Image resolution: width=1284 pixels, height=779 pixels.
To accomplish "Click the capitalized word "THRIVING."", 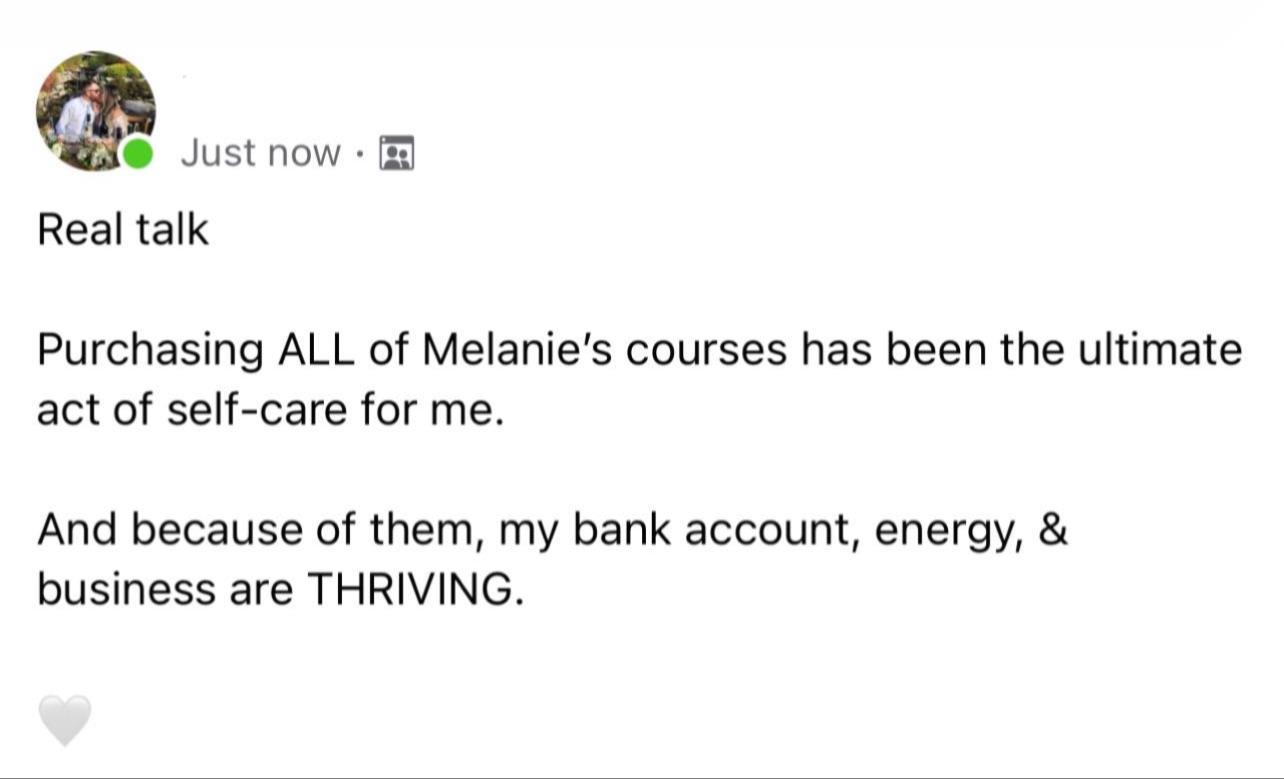I will (413, 590).
